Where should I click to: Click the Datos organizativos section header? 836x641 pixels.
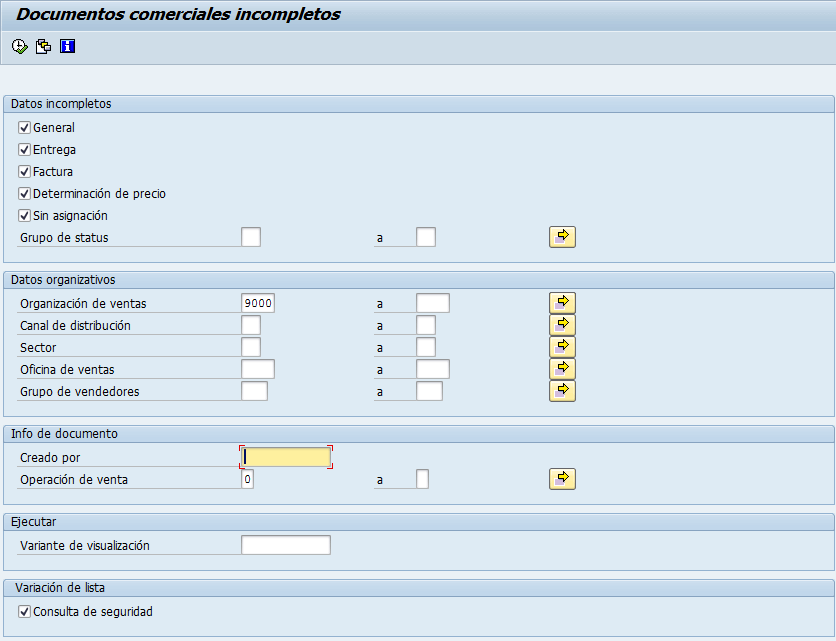tap(63, 279)
